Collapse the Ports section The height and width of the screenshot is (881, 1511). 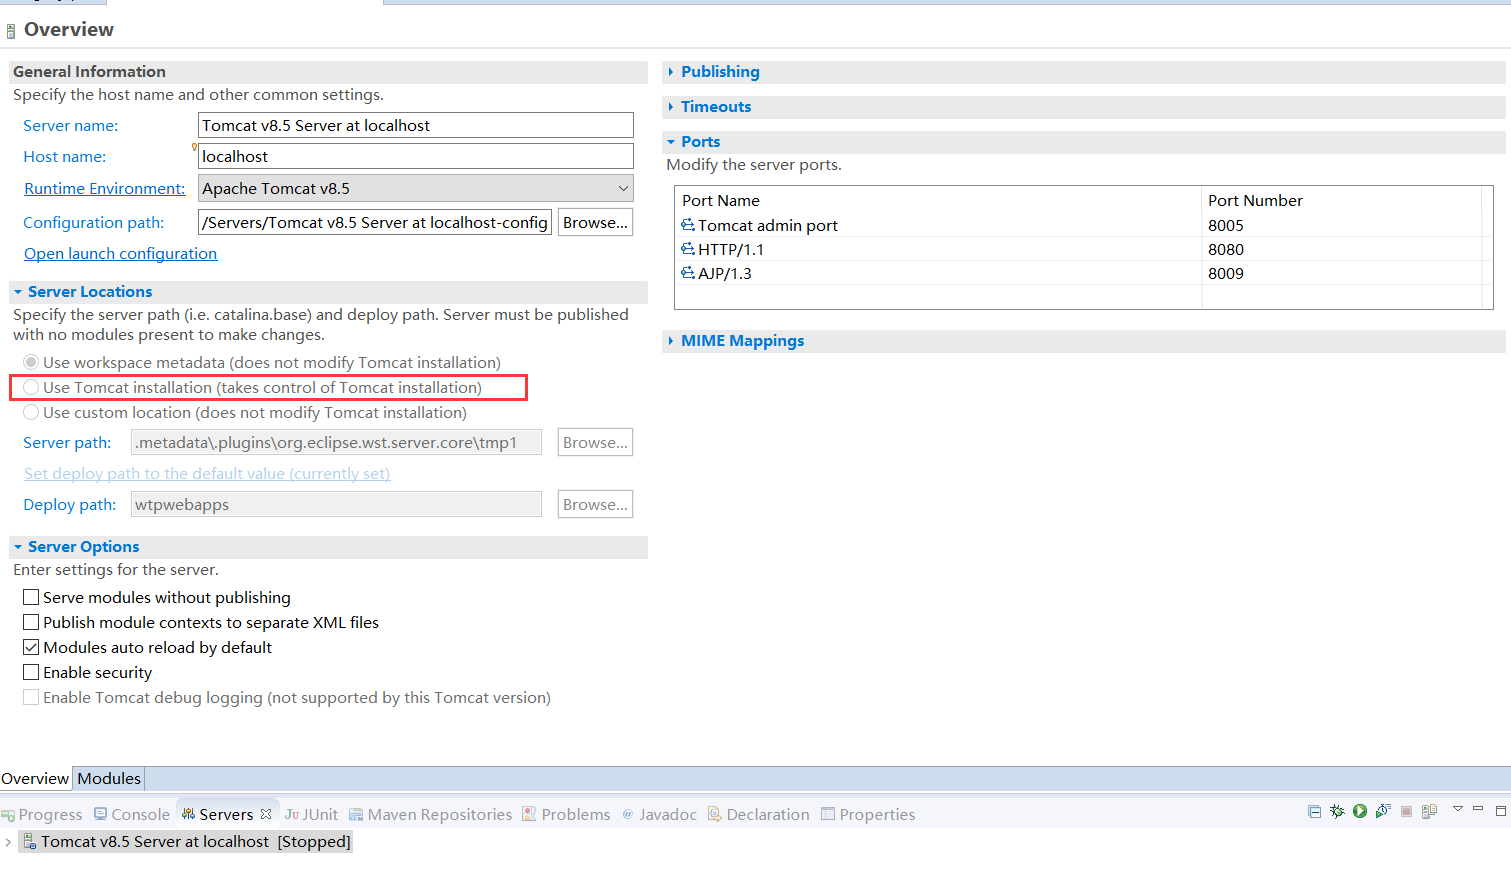click(671, 142)
